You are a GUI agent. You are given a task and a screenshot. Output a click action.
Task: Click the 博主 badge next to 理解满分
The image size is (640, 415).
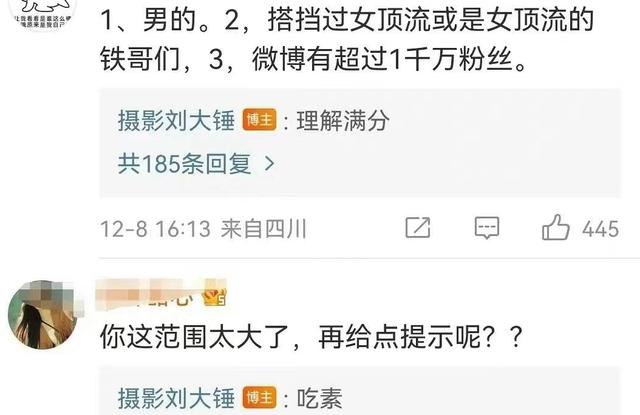[259, 120]
